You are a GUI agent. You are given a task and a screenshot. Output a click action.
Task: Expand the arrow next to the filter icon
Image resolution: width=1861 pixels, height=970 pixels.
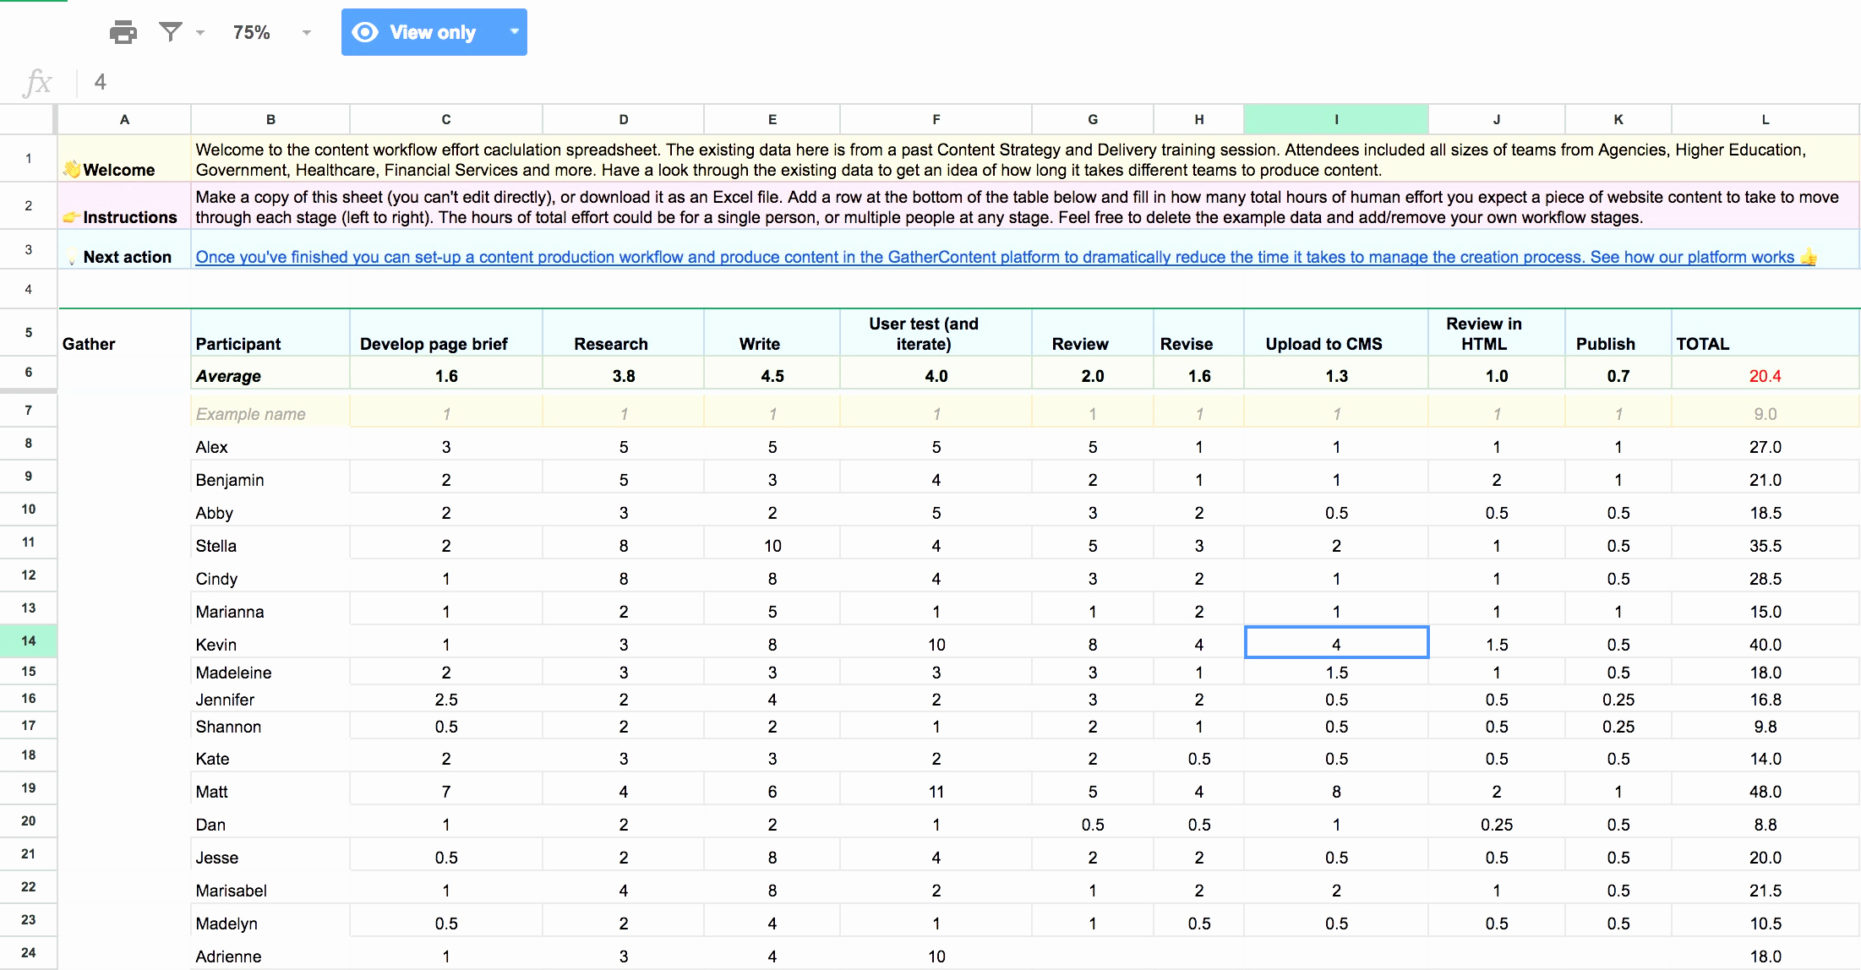tap(200, 33)
